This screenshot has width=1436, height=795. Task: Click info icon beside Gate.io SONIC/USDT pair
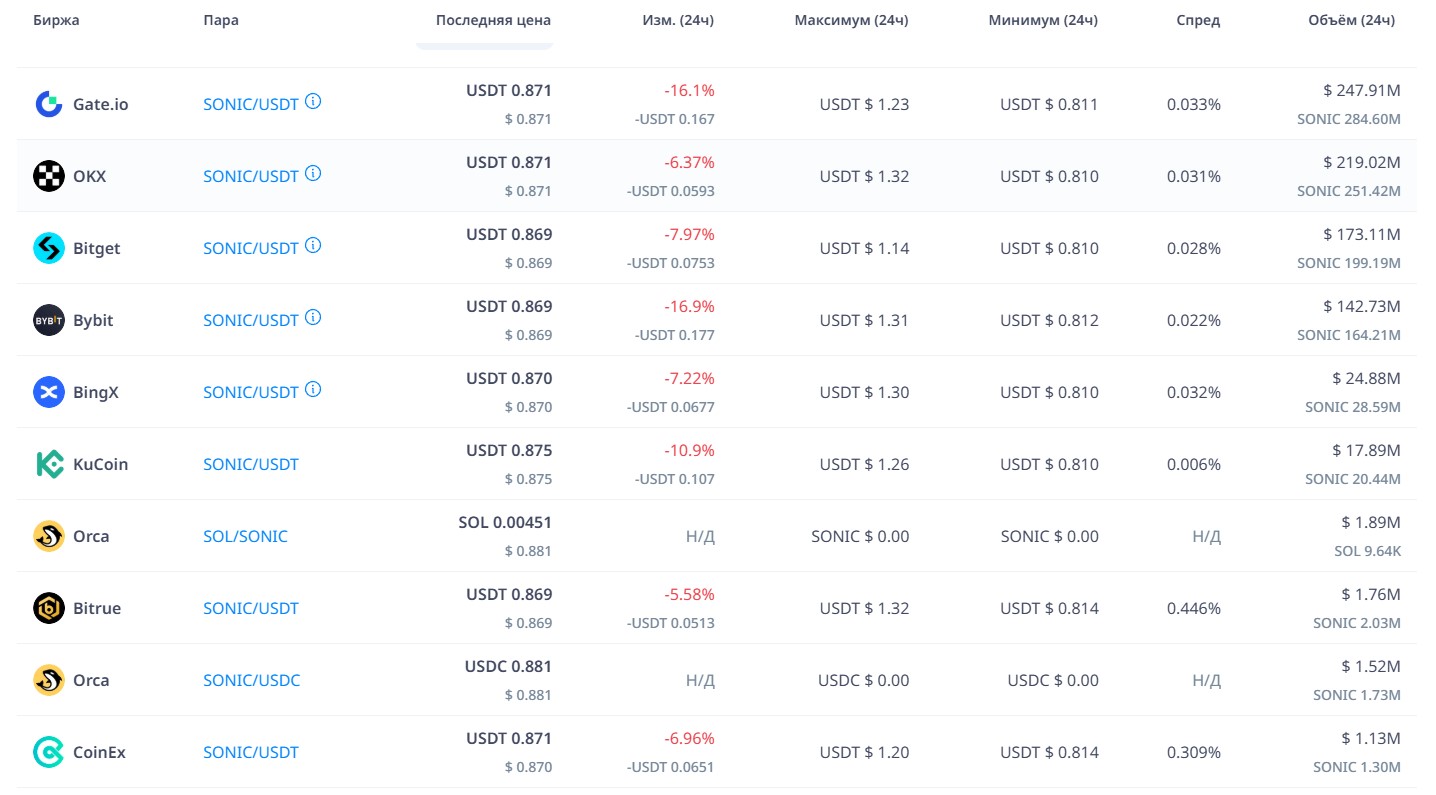coord(313,101)
